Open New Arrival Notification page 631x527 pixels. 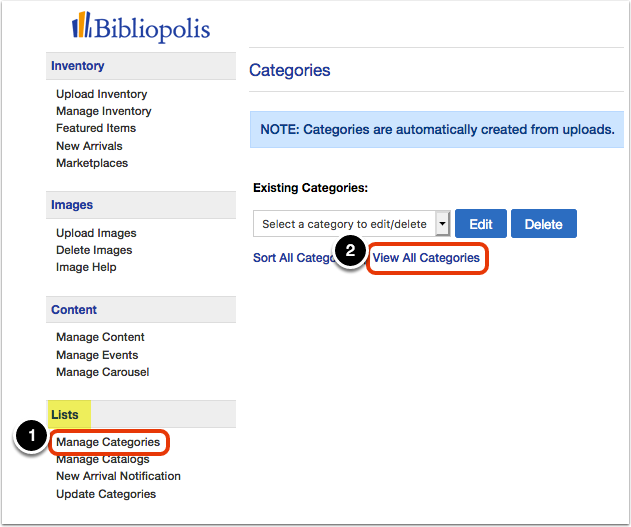coord(118,476)
